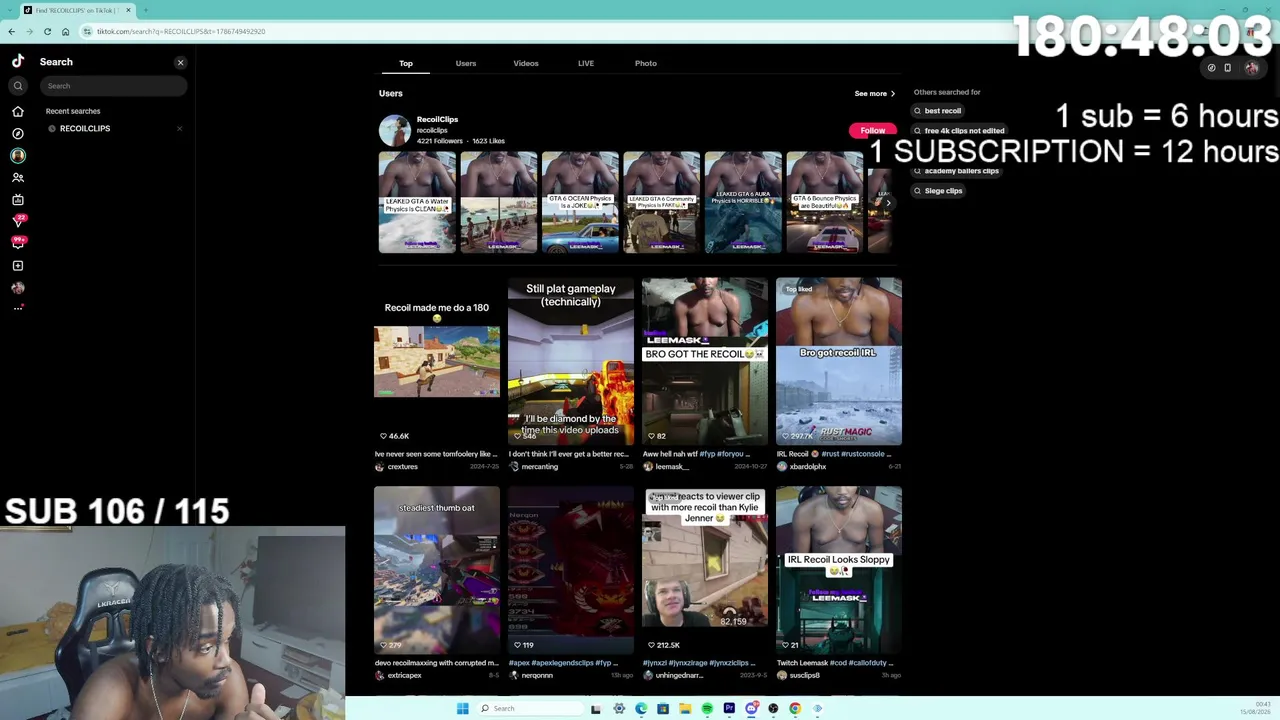
Task: Open the Explore compass icon
Action: 18,133
